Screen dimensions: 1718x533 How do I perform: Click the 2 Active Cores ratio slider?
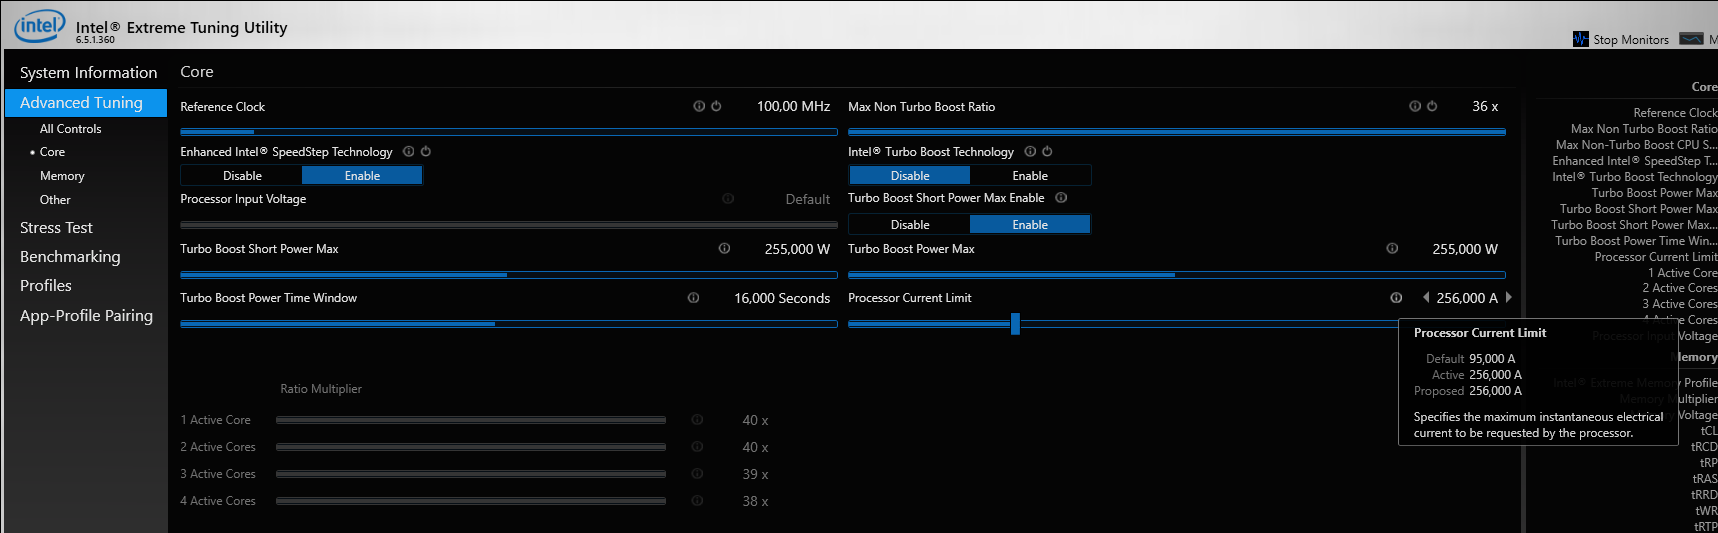(471, 447)
